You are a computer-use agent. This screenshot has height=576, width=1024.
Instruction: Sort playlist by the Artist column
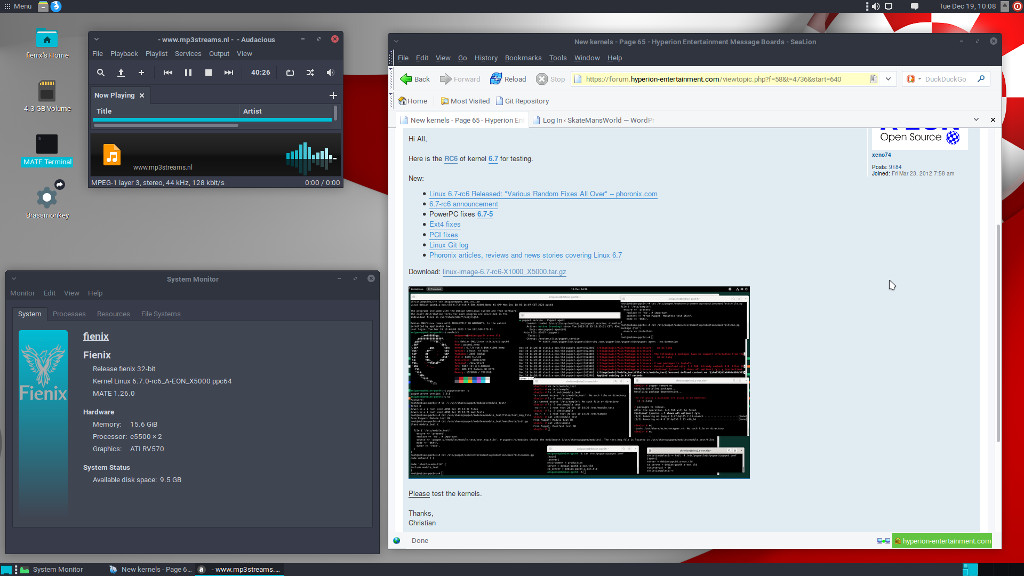click(x=287, y=112)
